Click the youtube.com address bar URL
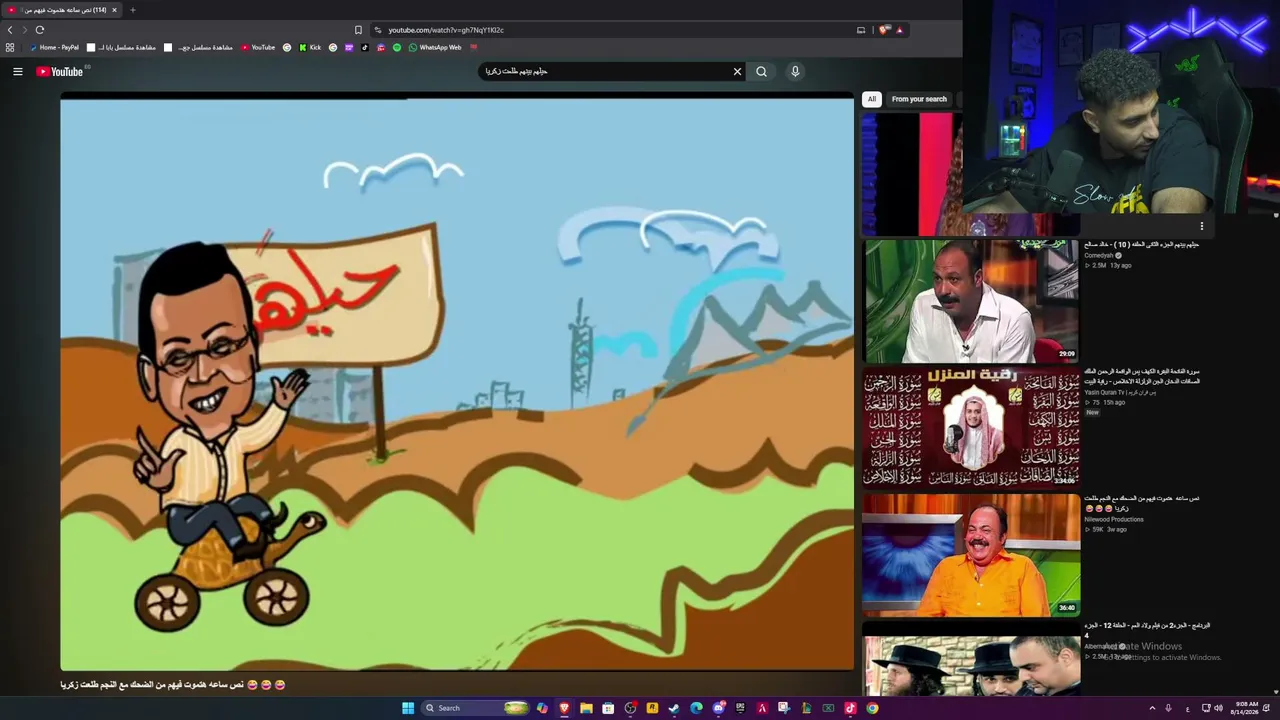 pos(446,30)
